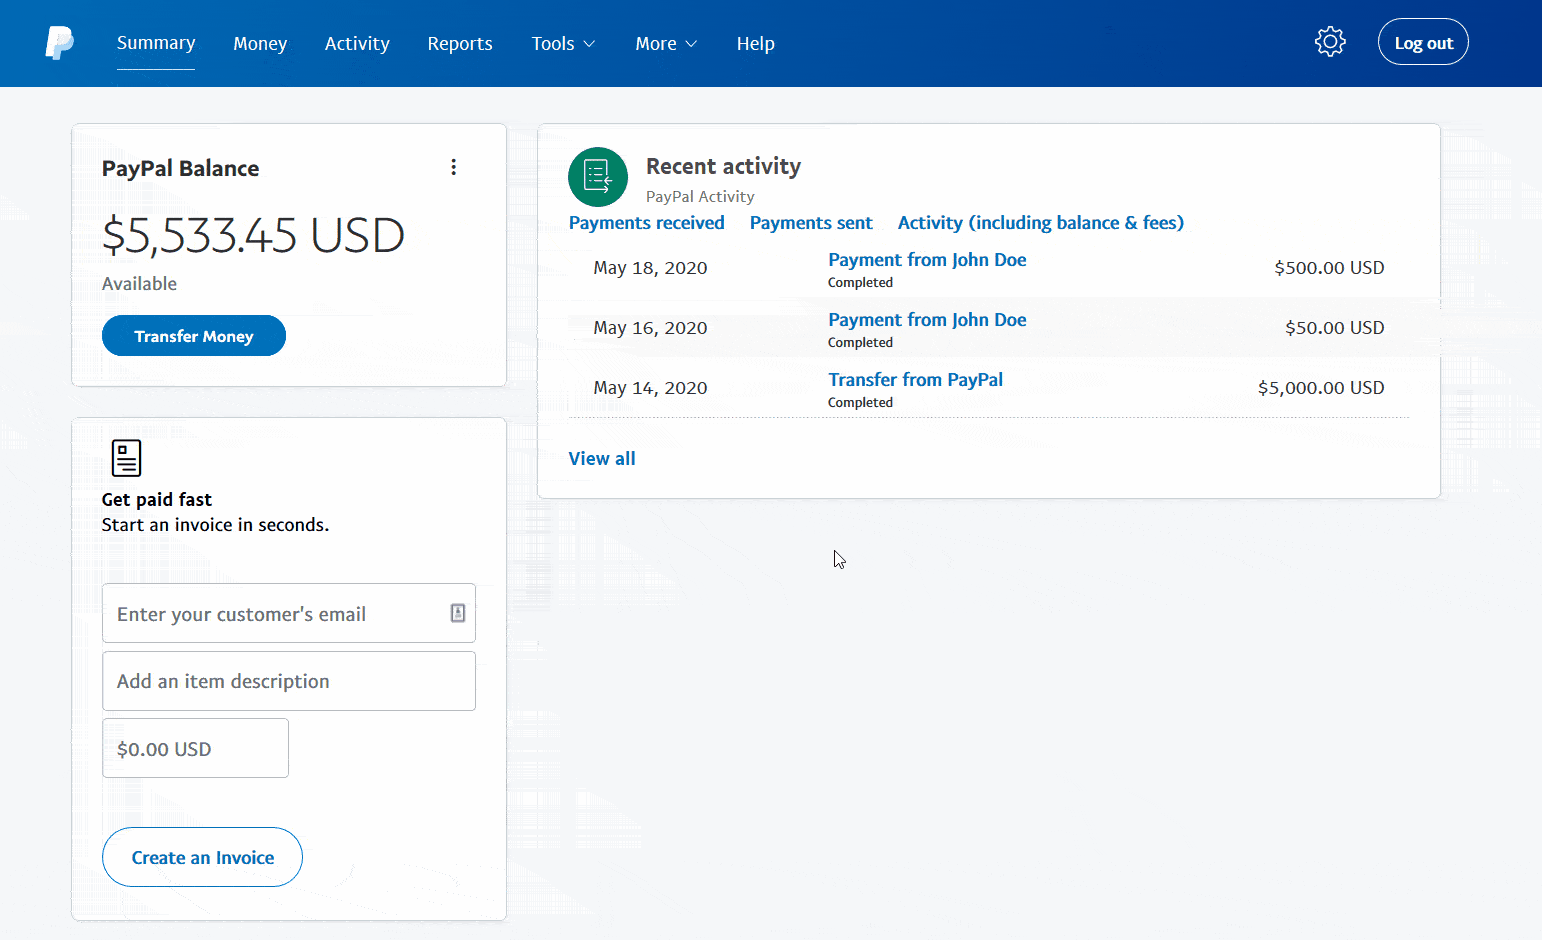This screenshot has width=1542, height=940.
Task: Log out of PayPal
Action: [1423, 41]
